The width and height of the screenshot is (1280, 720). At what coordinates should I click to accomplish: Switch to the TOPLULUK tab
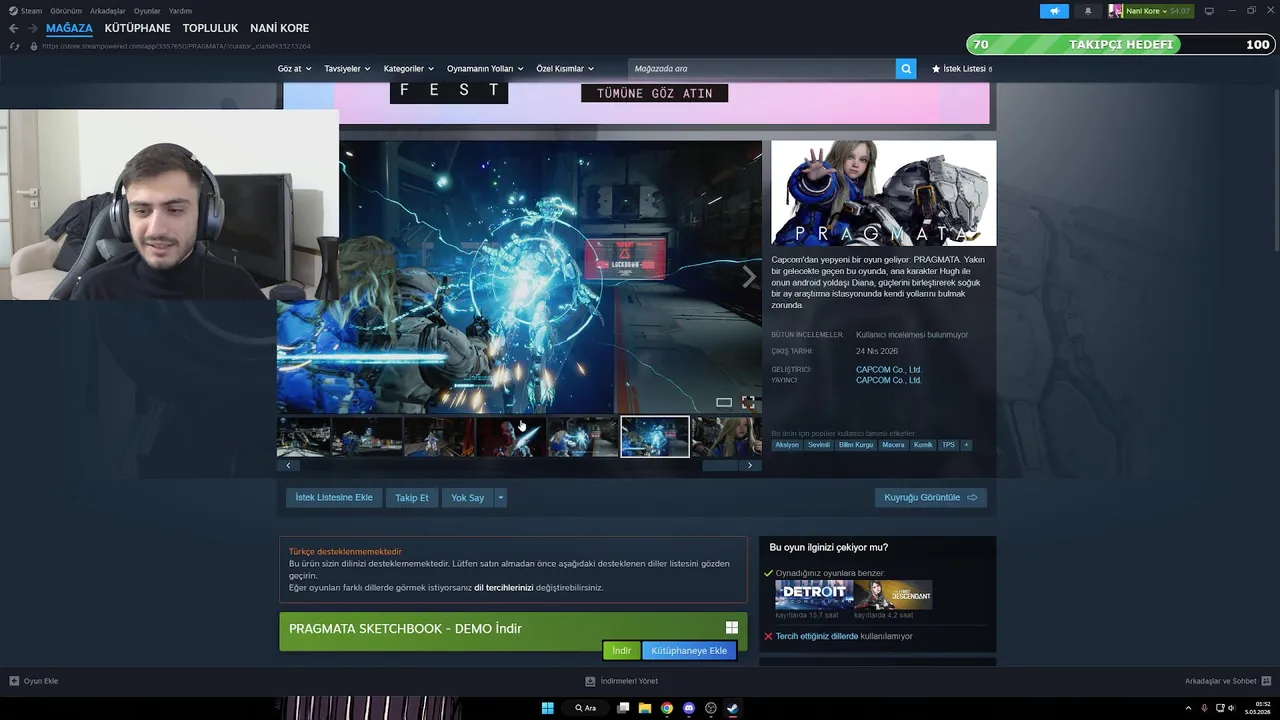(x=210, y=28)
